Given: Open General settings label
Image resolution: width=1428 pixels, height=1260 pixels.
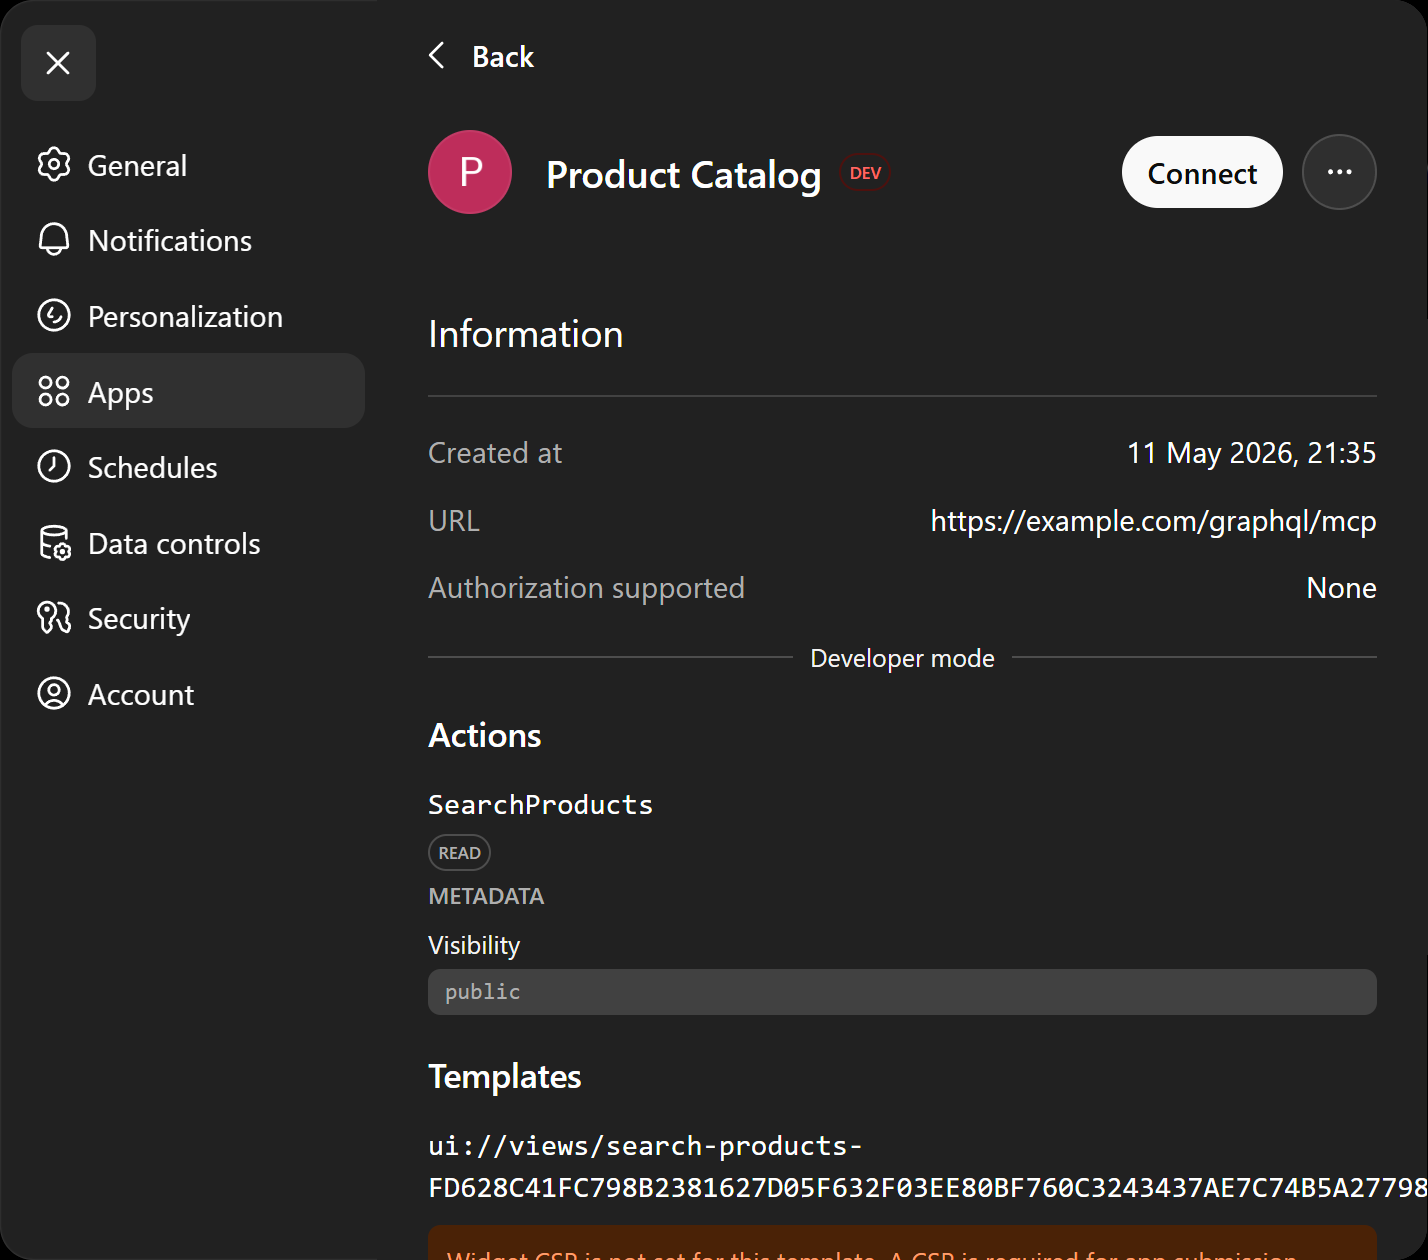Looking at the screenshot, I should (x=137, y=166).
